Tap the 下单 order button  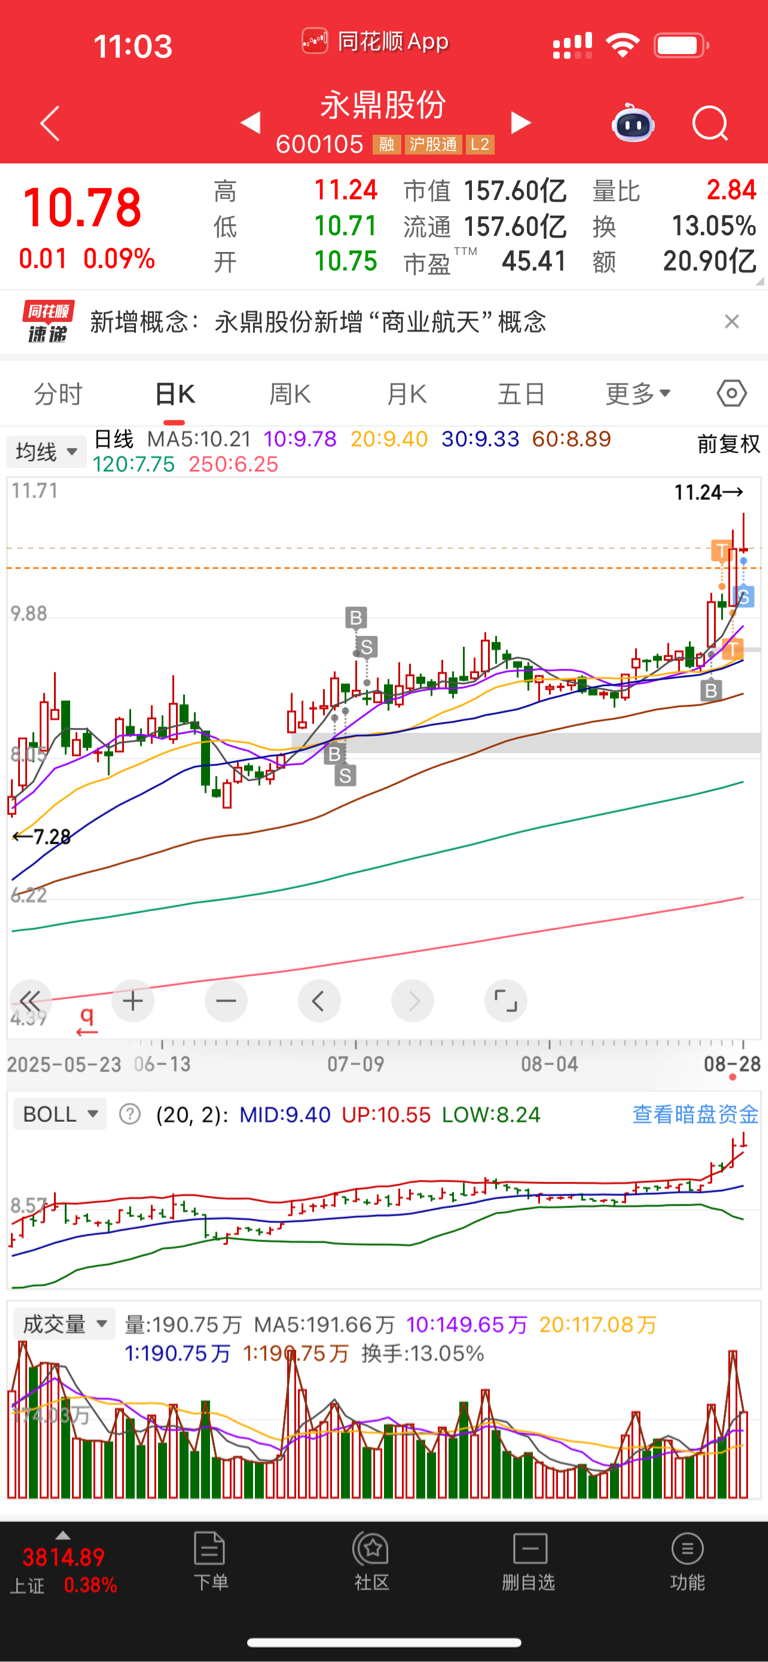click(x=210, y=1561)
